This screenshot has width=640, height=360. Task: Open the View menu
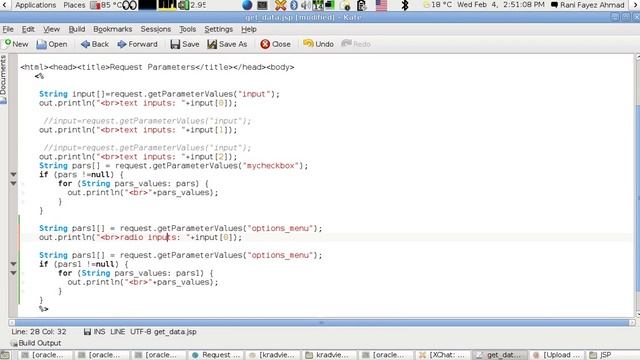click(51, 29)
